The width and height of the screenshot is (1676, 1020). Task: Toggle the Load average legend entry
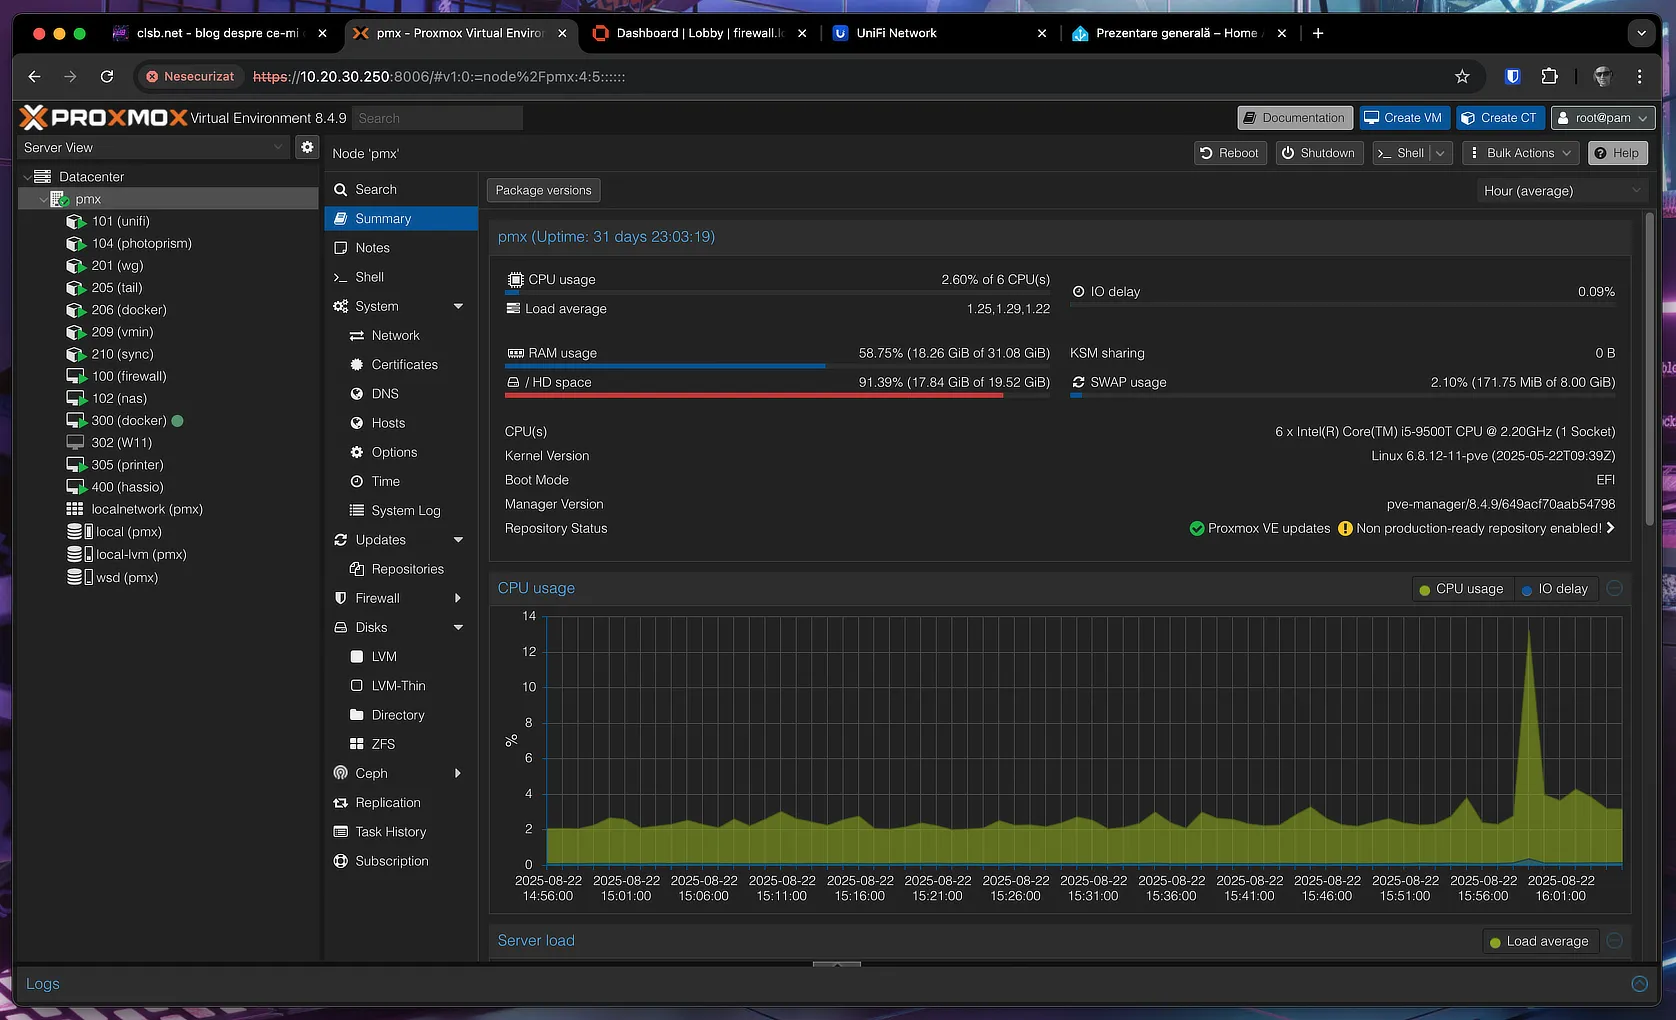point(1539,941)
